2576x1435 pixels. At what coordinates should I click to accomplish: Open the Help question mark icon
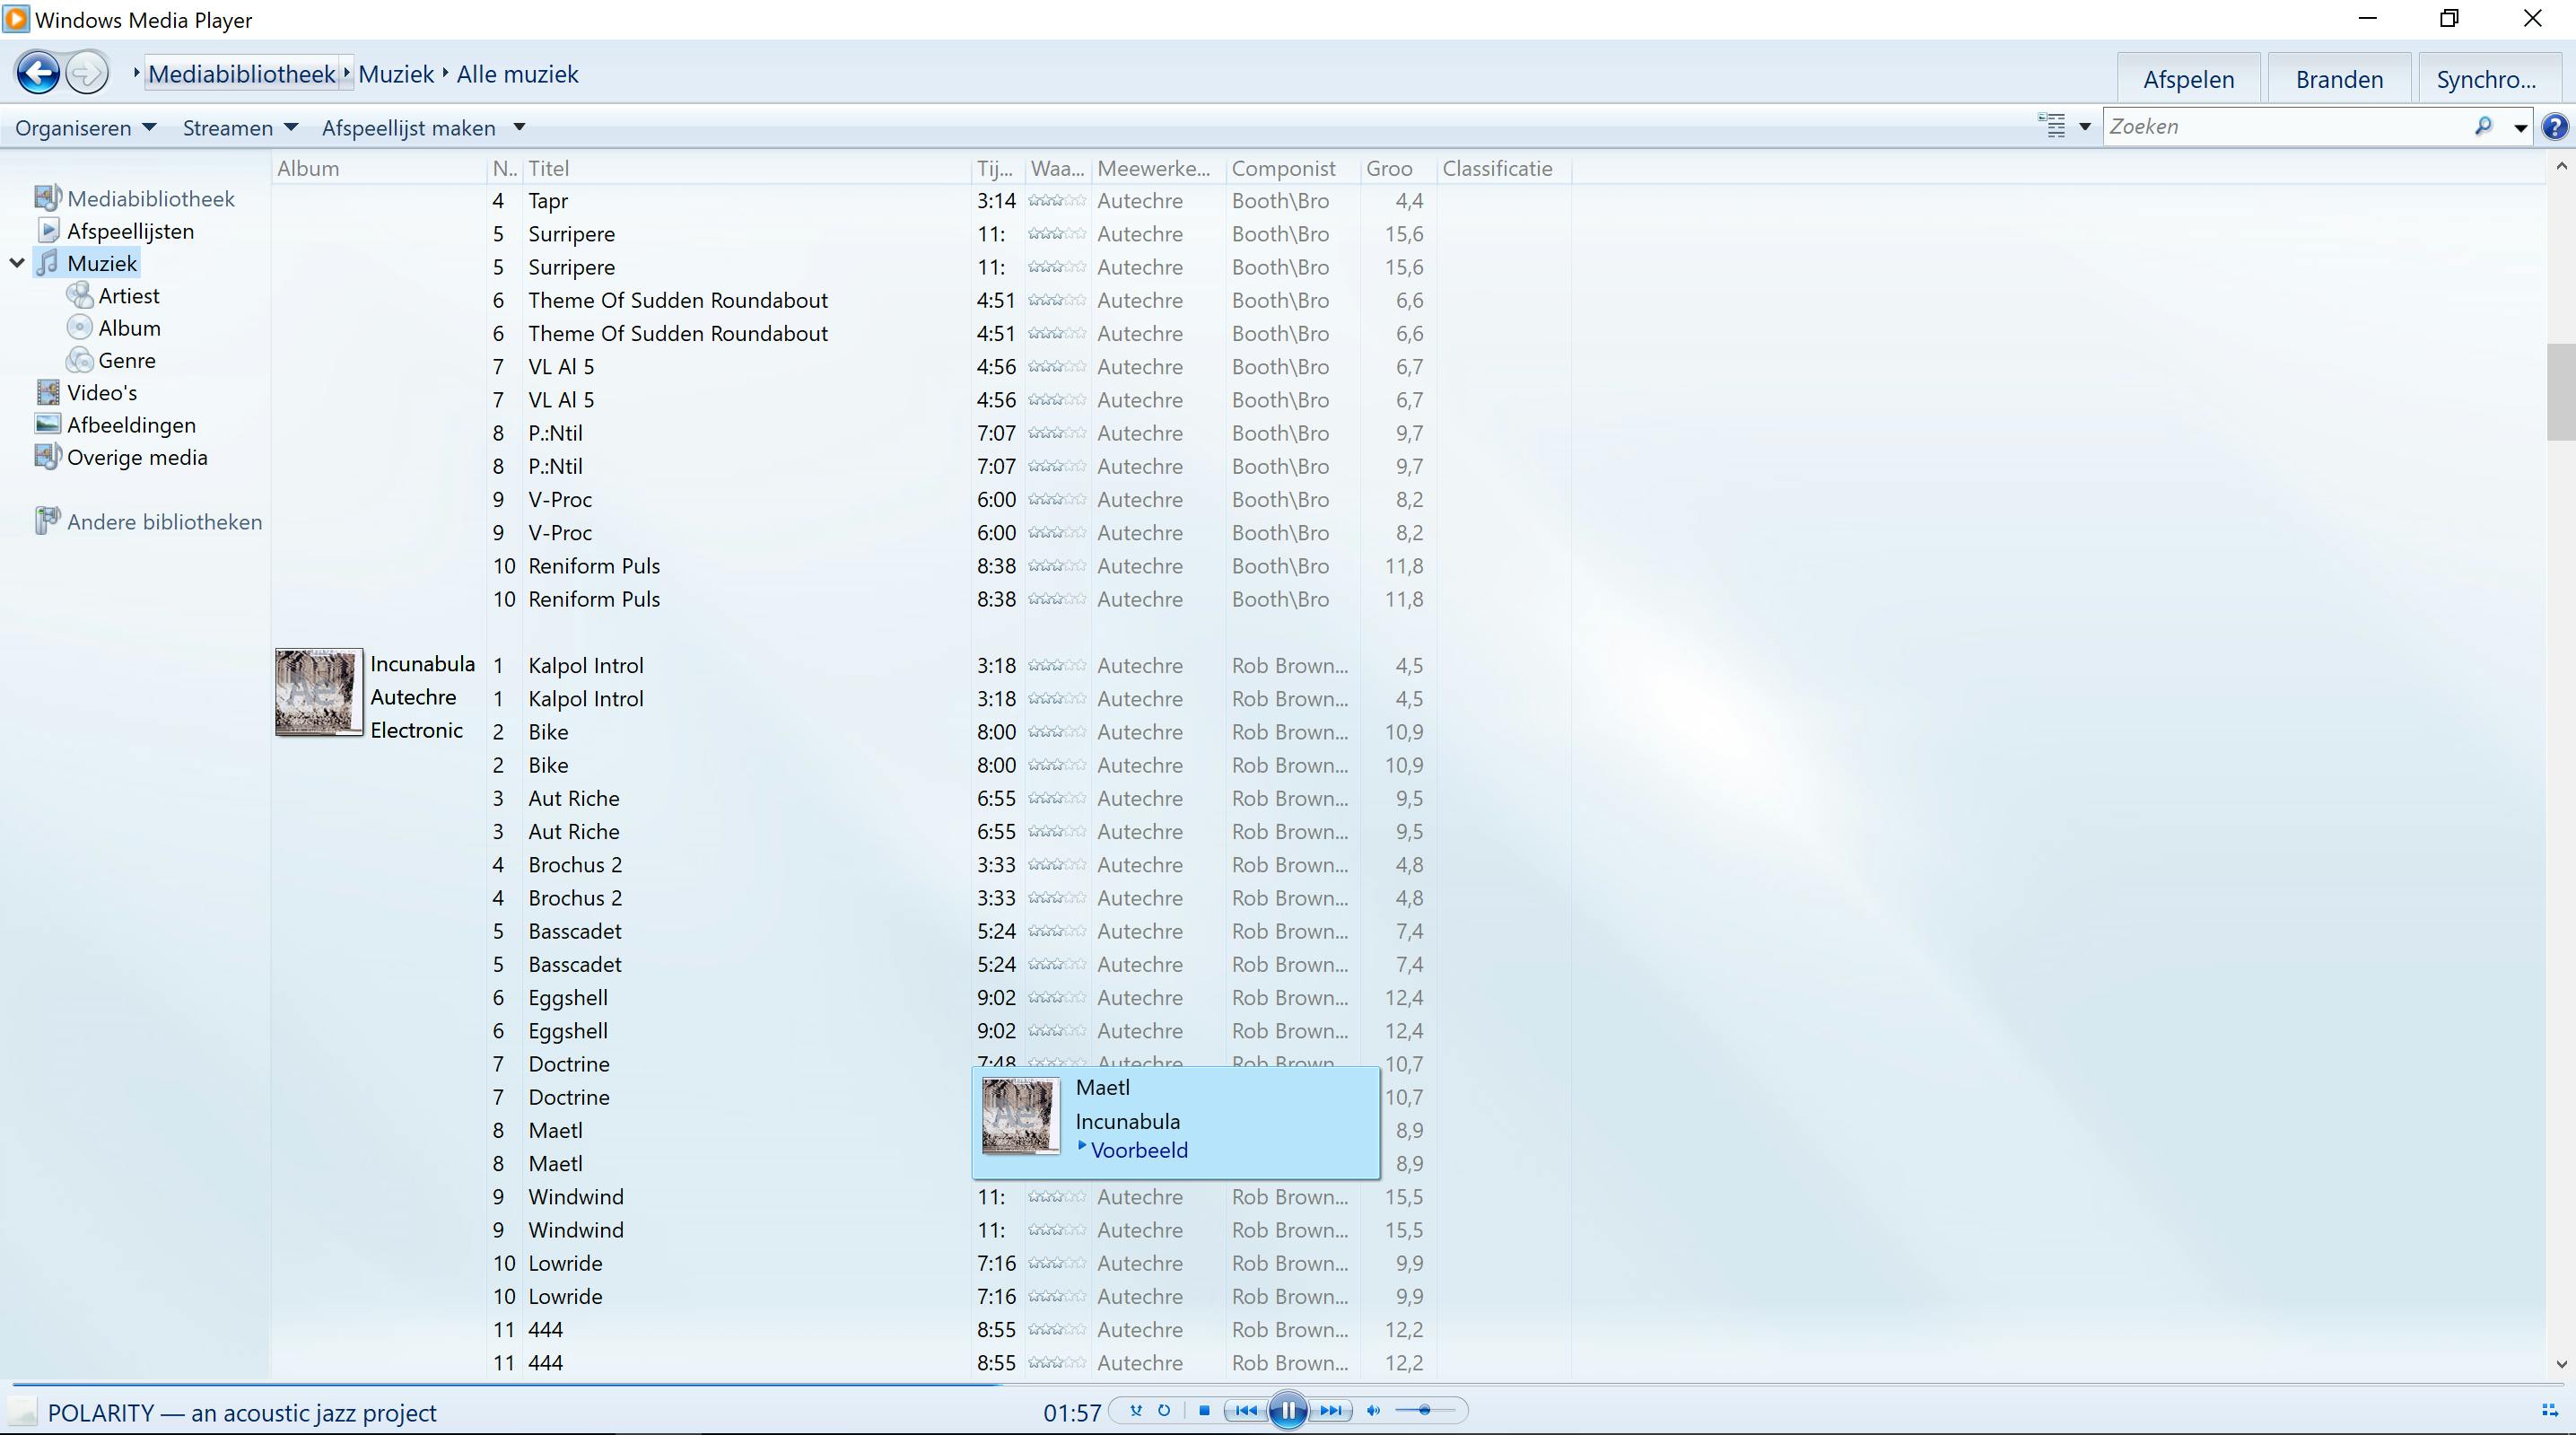click(x=2555, y=127)
